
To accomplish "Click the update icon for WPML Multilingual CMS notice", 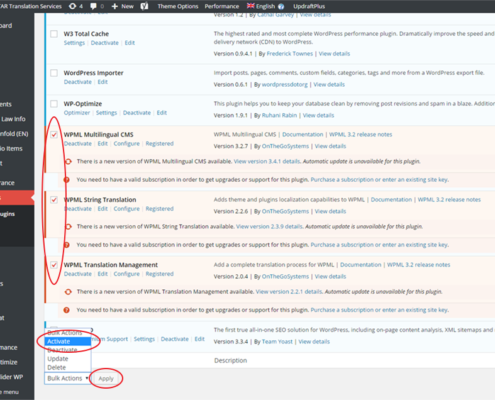I will (x=68, y=161).
